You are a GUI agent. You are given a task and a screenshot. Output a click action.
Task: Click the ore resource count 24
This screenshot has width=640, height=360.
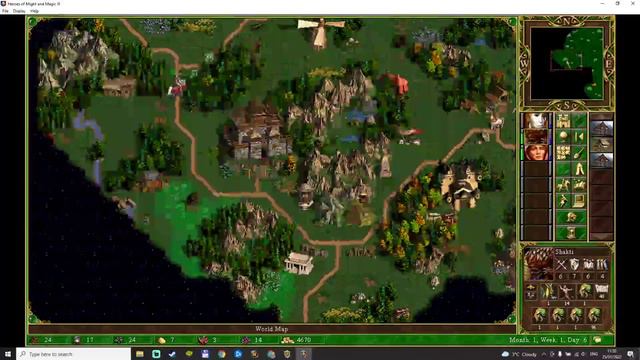(x=132, y=340)
